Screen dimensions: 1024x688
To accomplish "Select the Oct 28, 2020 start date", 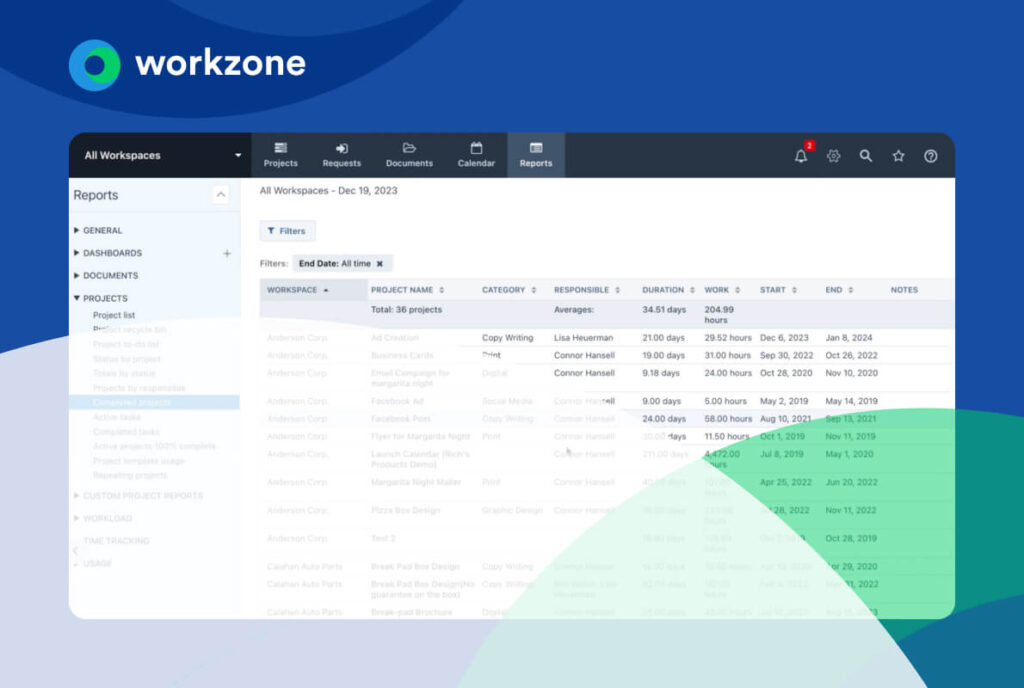I will [786, 373].
